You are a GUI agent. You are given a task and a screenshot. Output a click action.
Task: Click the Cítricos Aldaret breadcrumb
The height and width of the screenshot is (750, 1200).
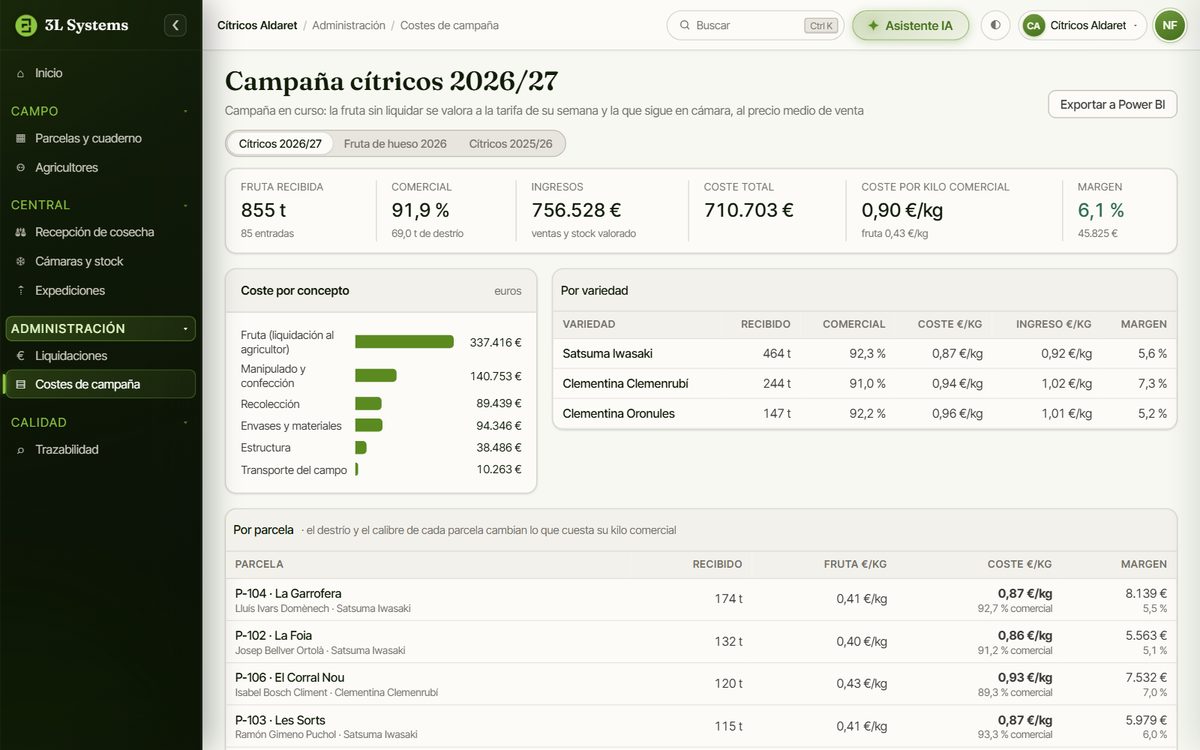coord(257,25)
